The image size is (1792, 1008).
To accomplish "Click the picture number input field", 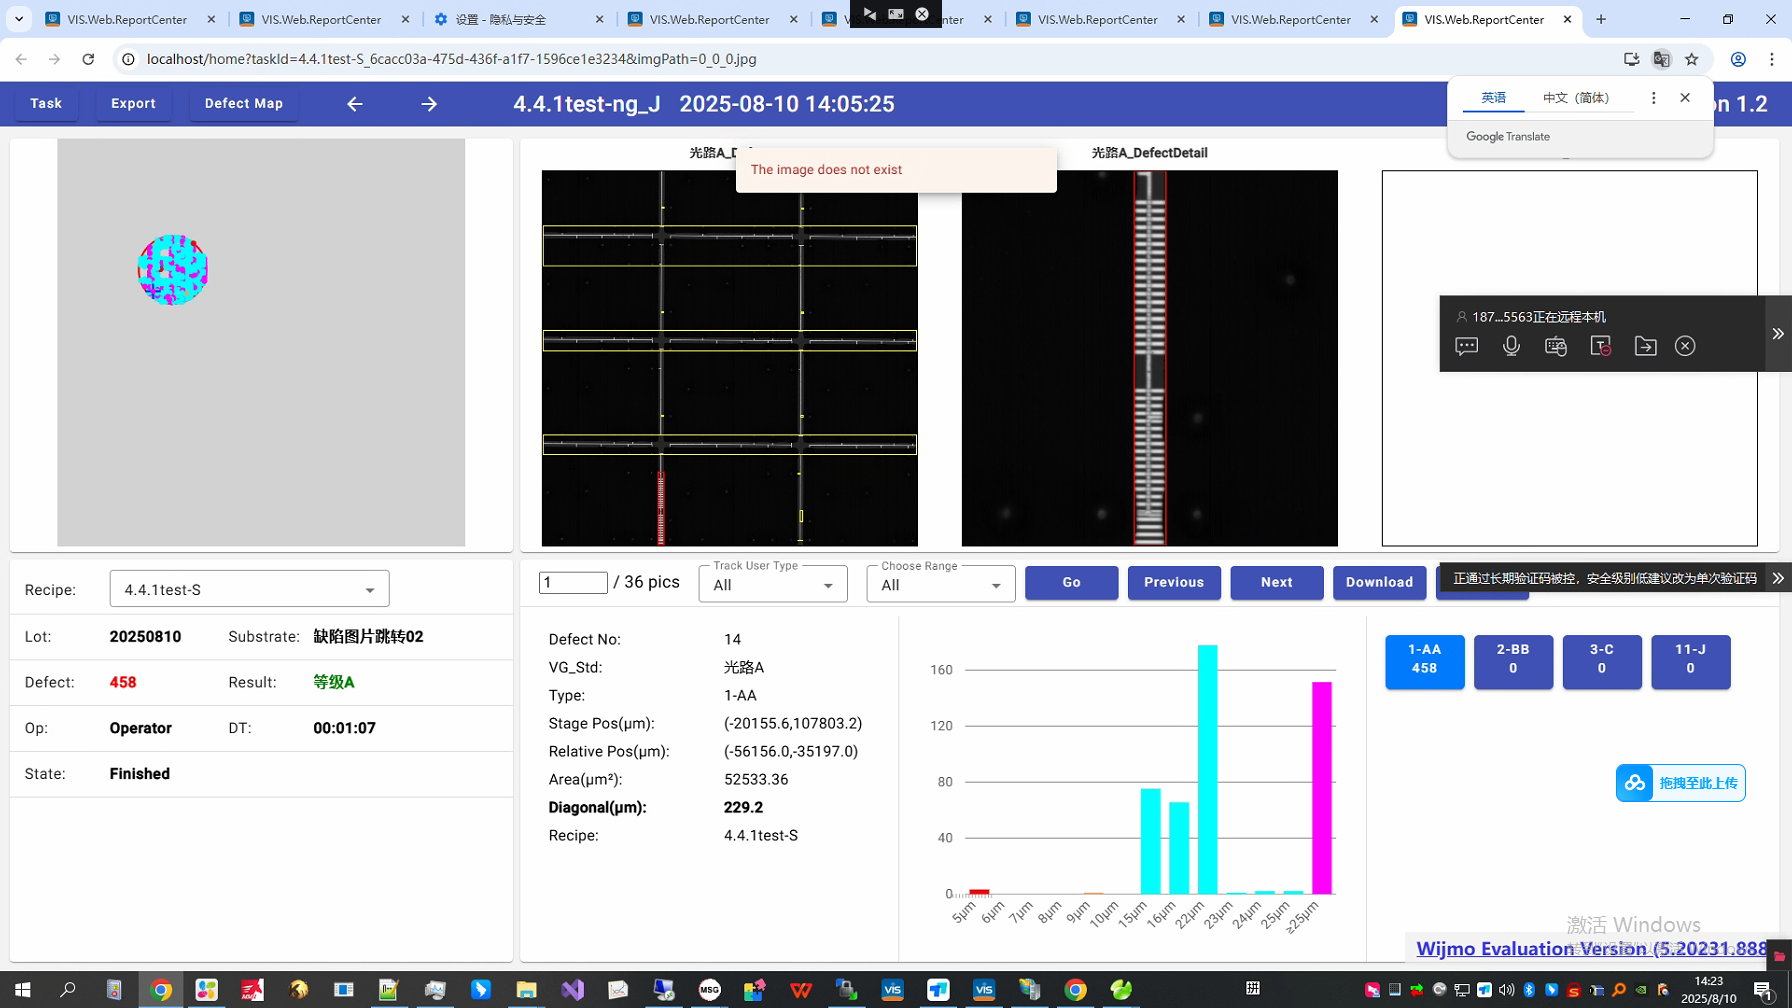I will coord(573,582).
